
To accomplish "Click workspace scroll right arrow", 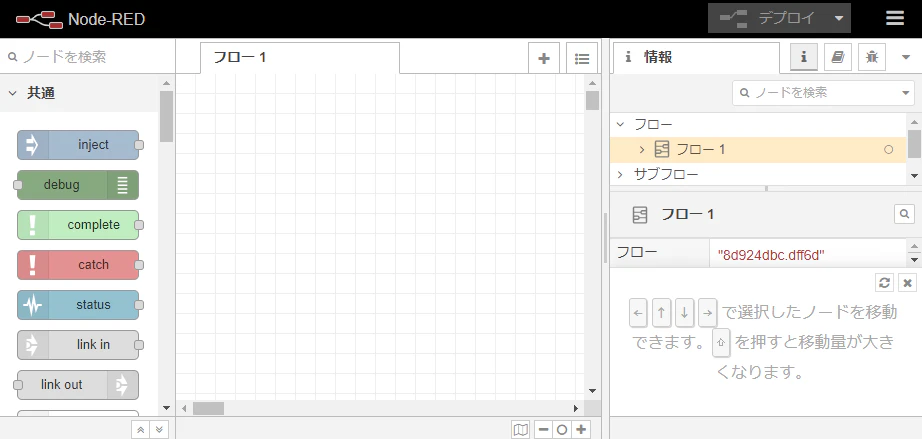I will pos(576,408).
